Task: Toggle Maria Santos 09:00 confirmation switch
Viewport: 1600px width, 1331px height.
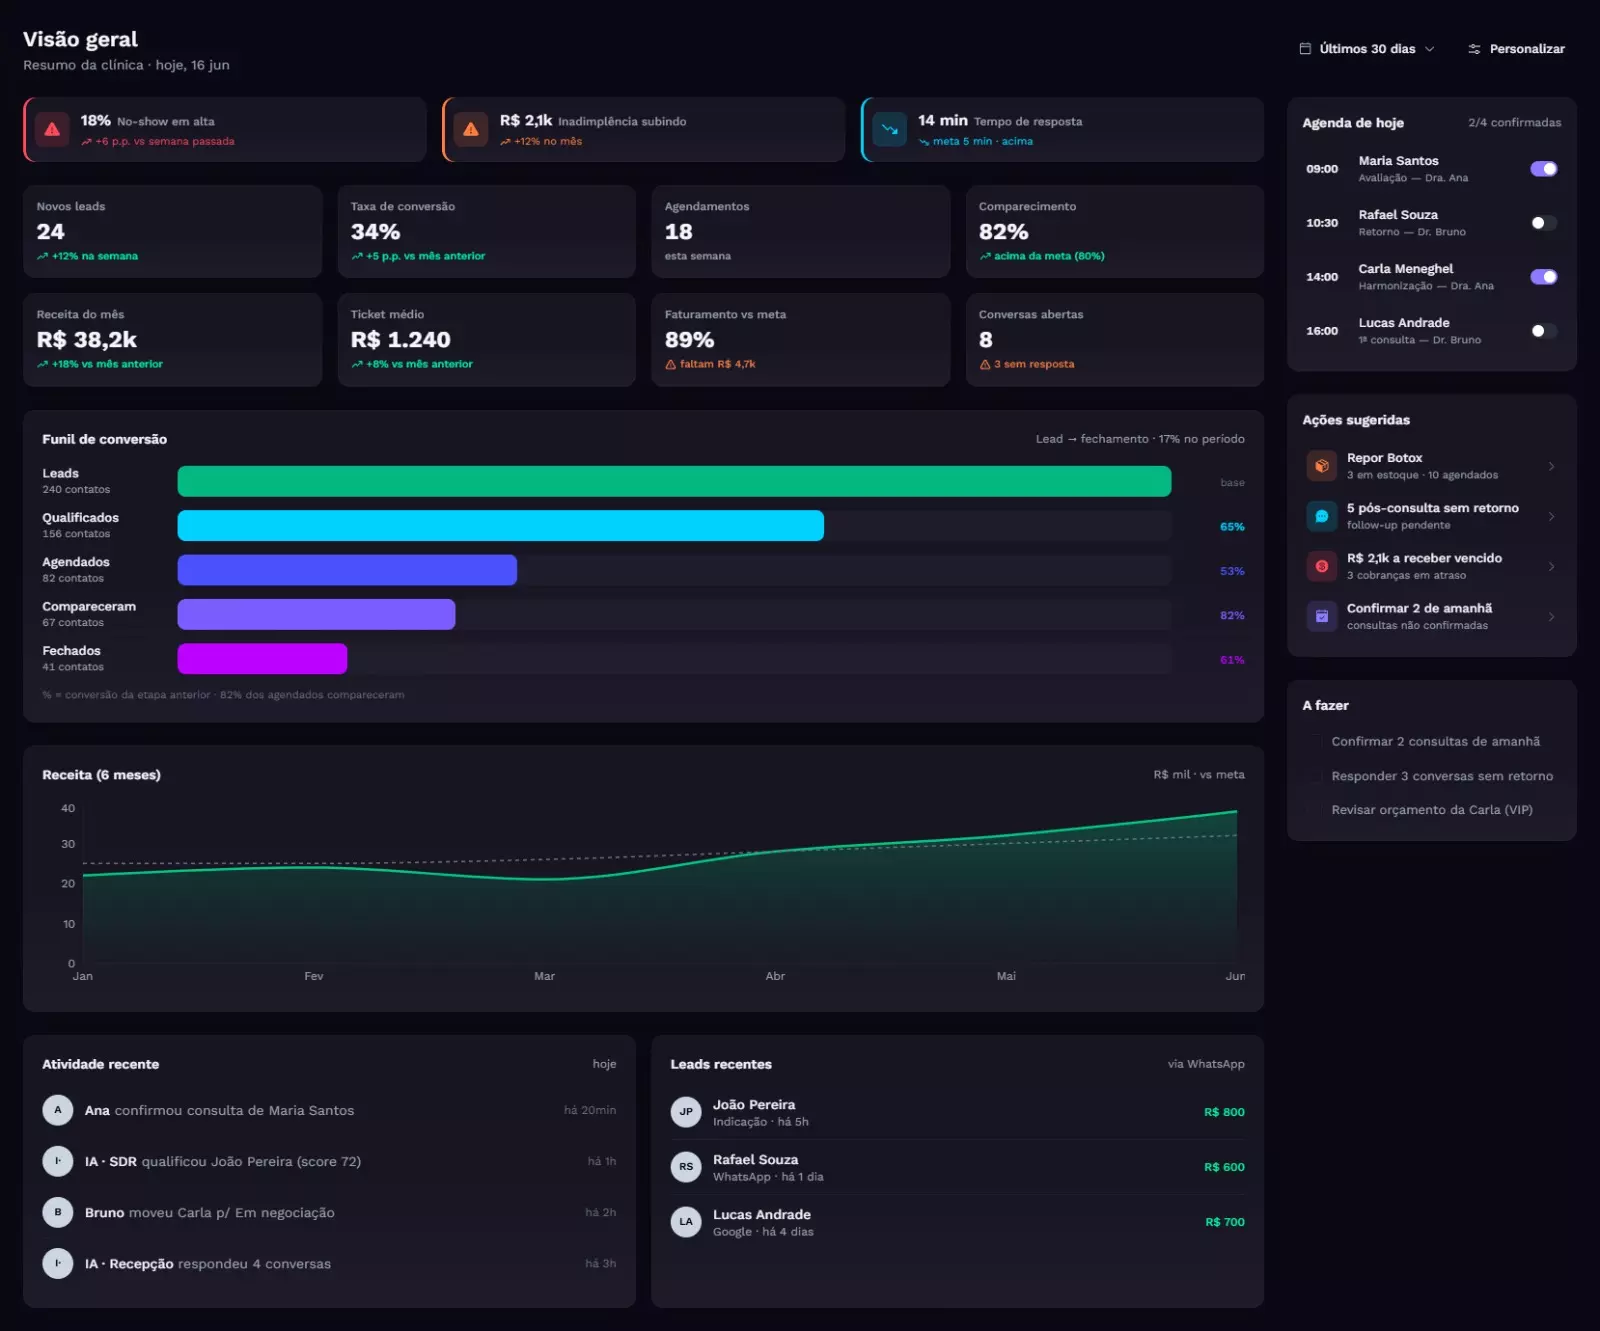Action: 1544,169
